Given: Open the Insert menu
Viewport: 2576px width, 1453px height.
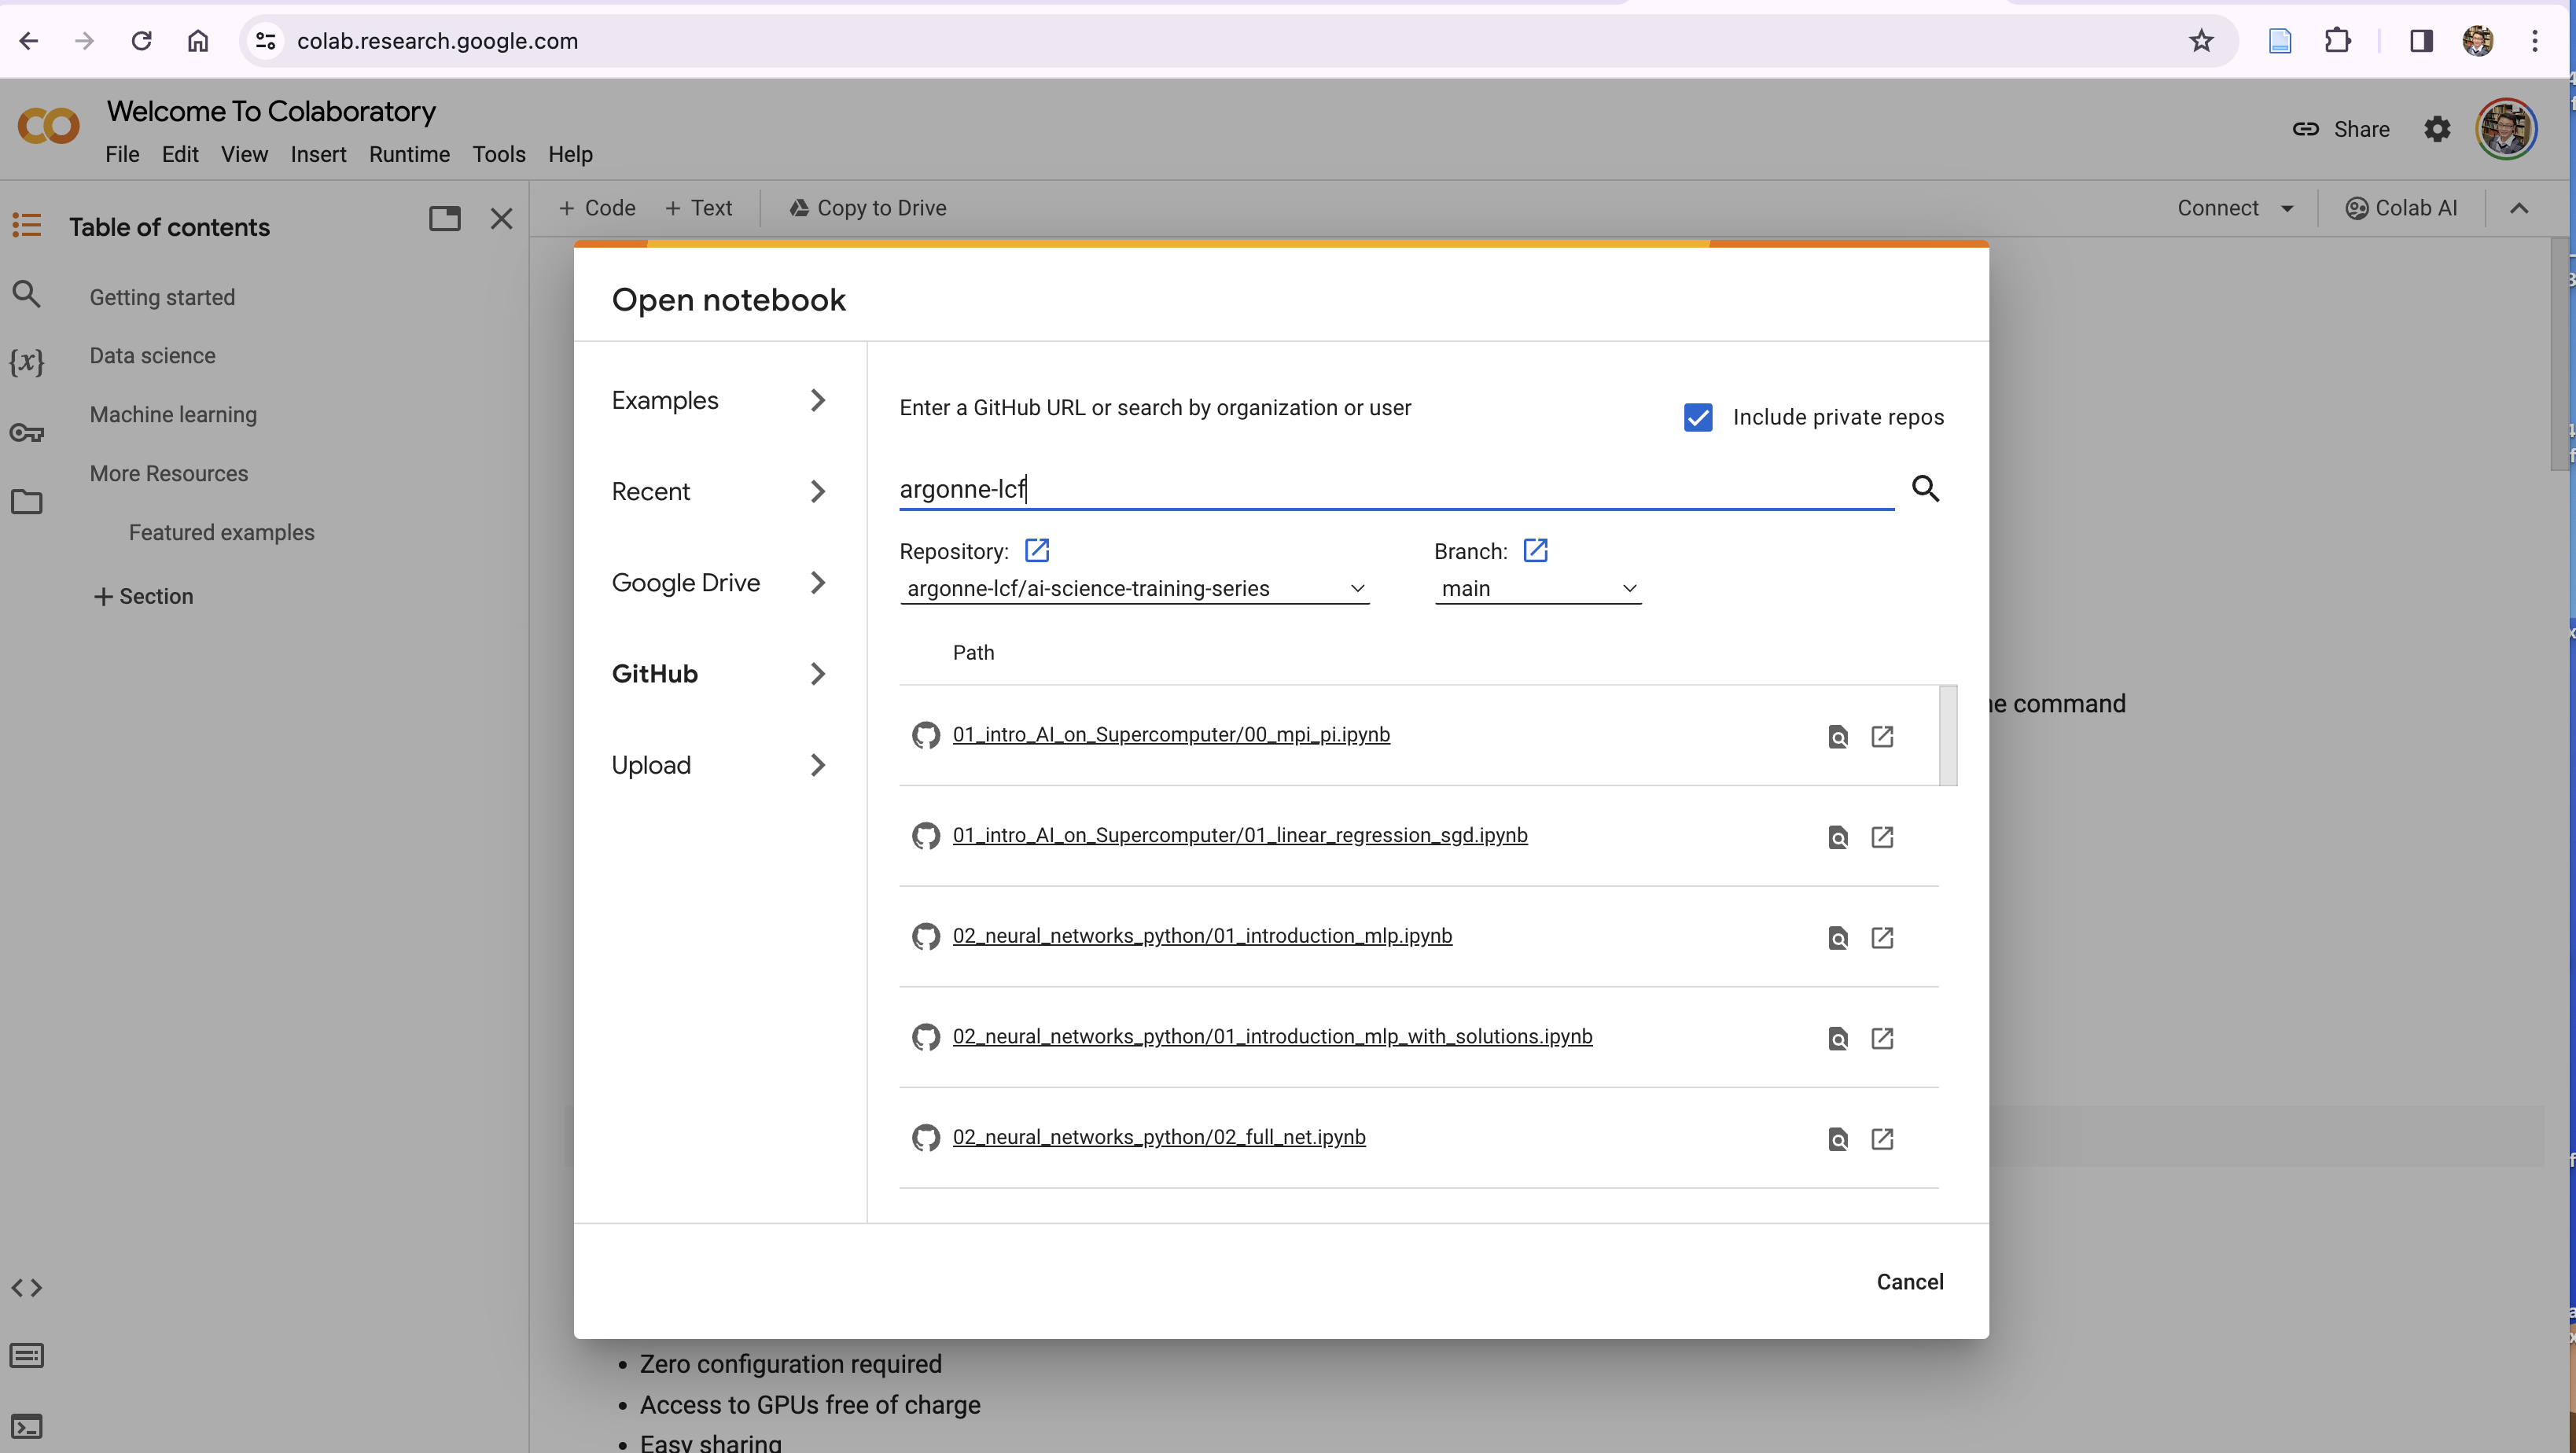Looking at the screenshot, I should click(318, 154).
